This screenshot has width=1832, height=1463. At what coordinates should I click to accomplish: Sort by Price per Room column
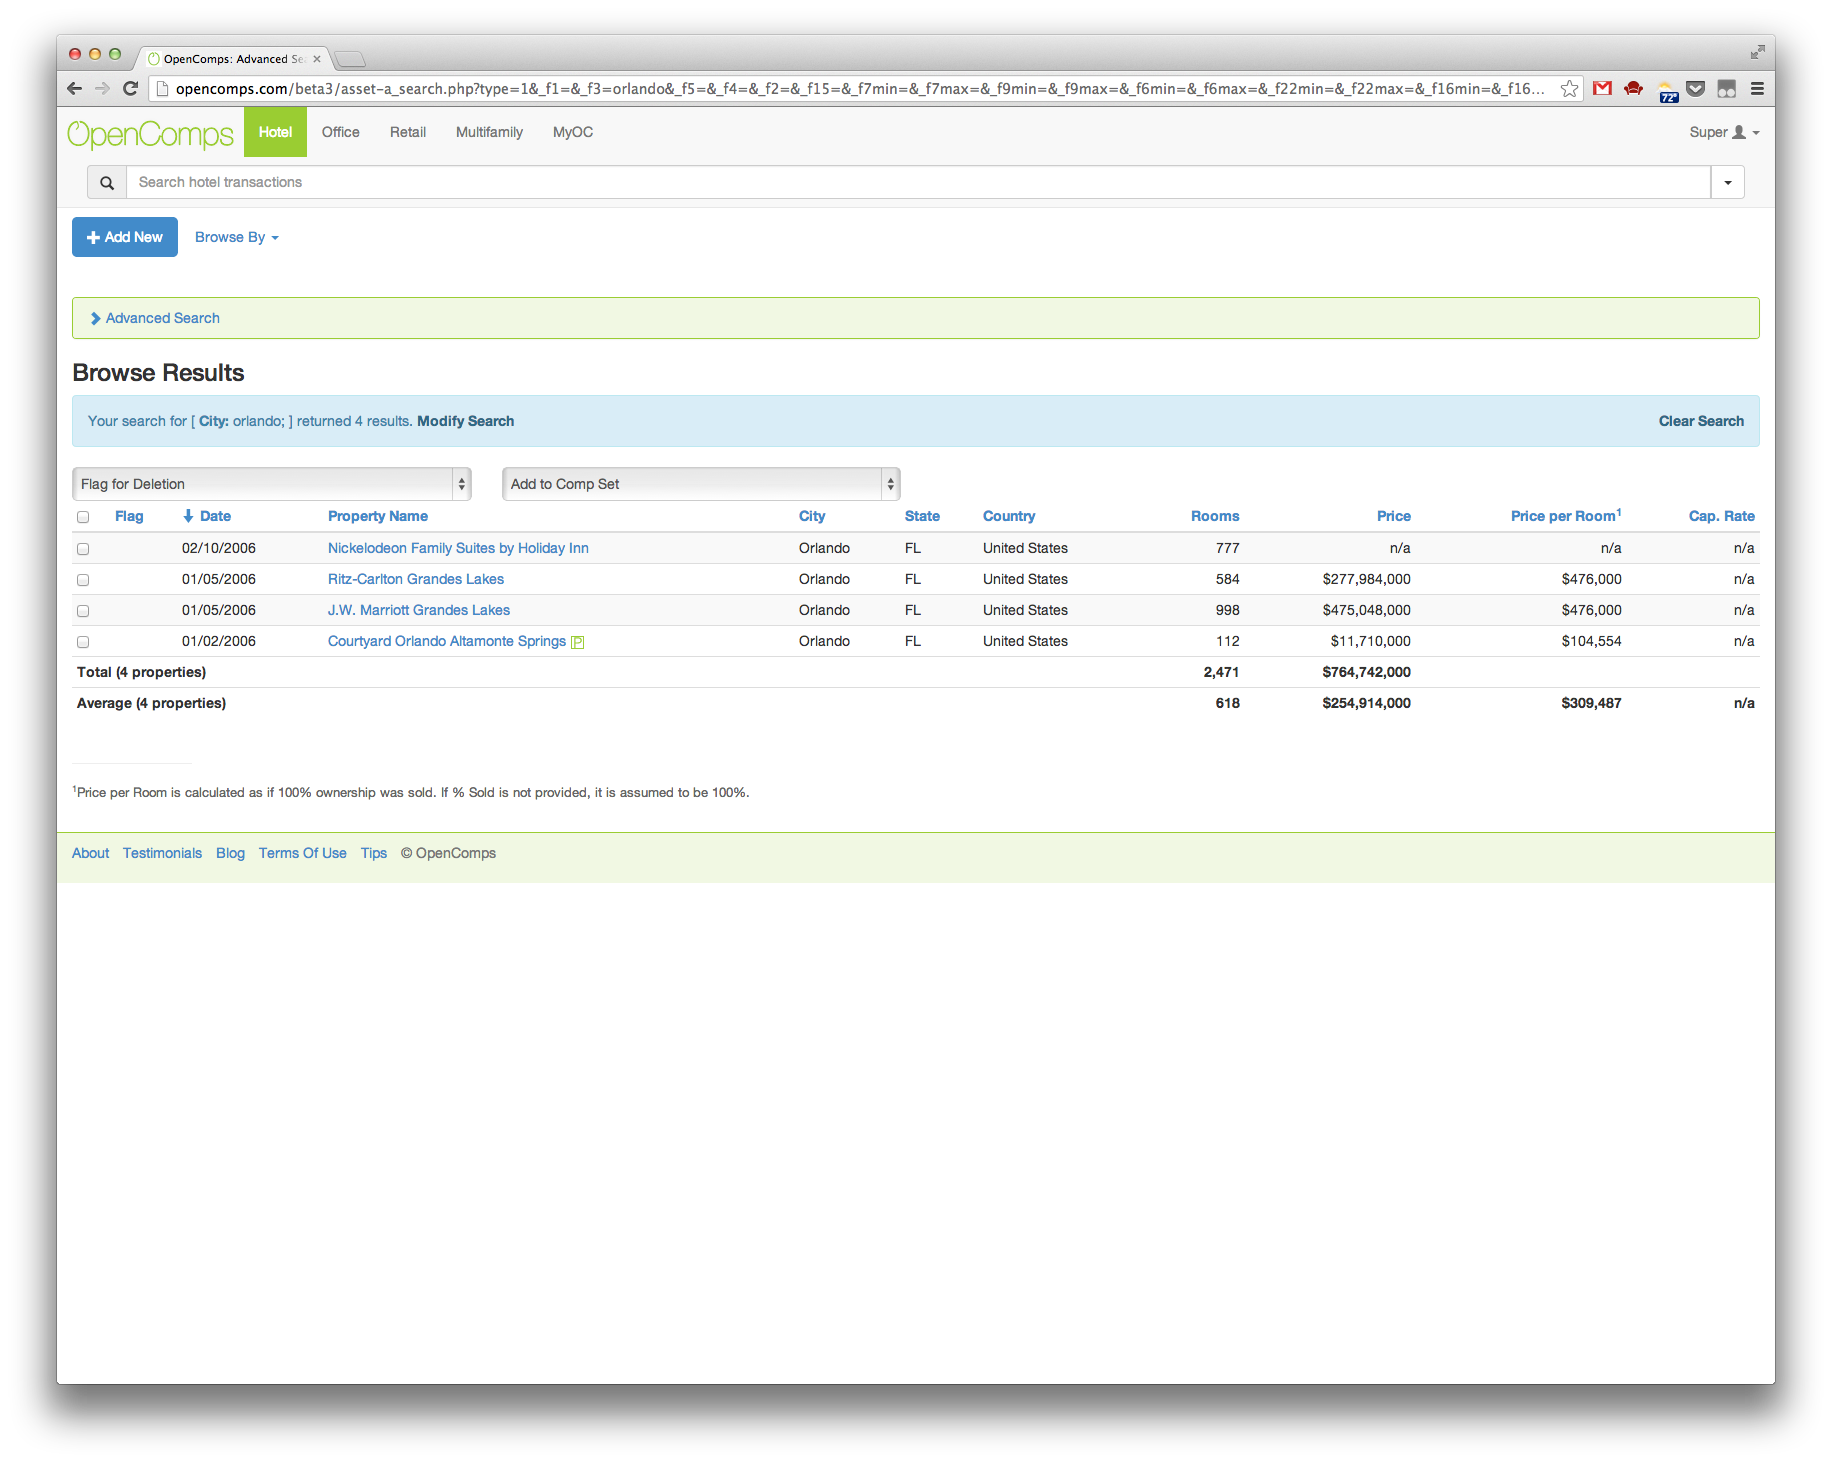point(1566,516)
